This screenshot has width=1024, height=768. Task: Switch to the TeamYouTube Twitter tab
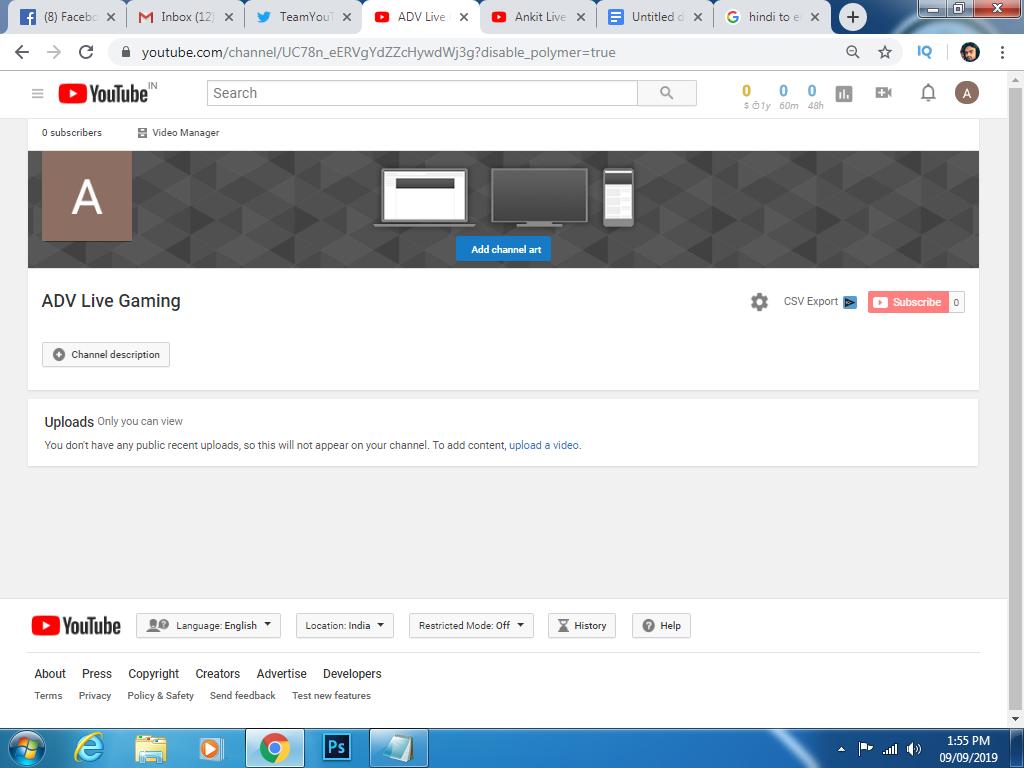[x=301, y=17]
